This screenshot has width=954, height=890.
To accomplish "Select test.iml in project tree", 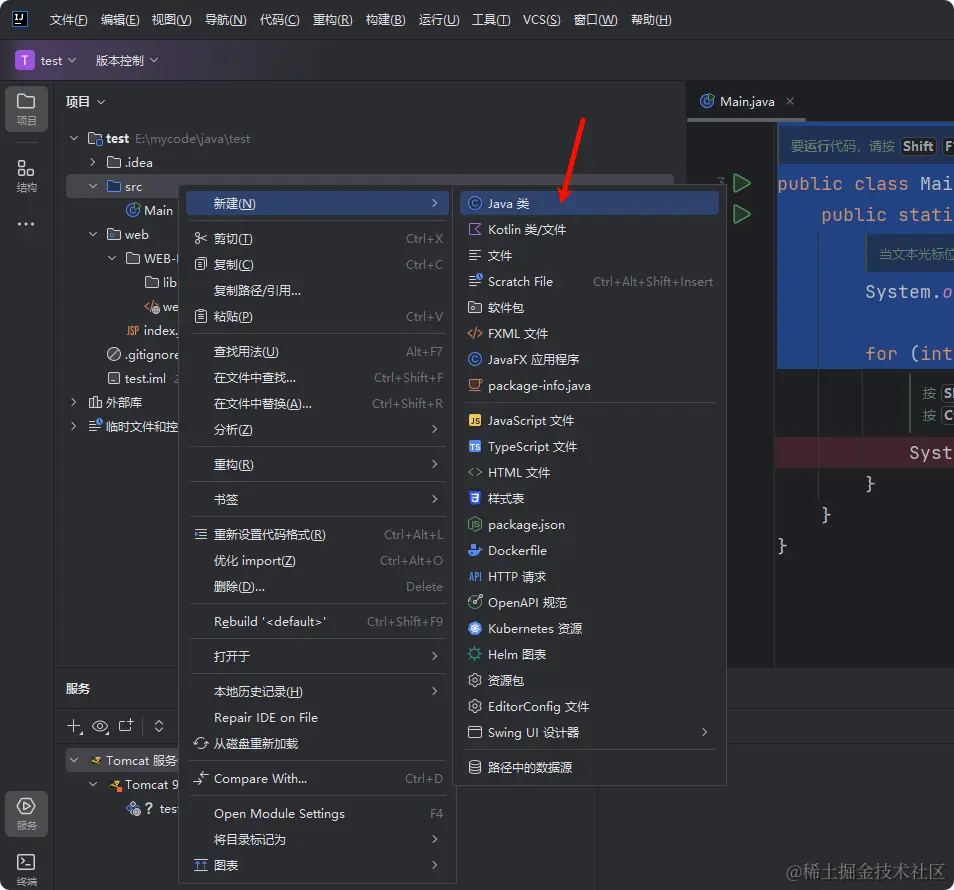I will tap(138, 378).
